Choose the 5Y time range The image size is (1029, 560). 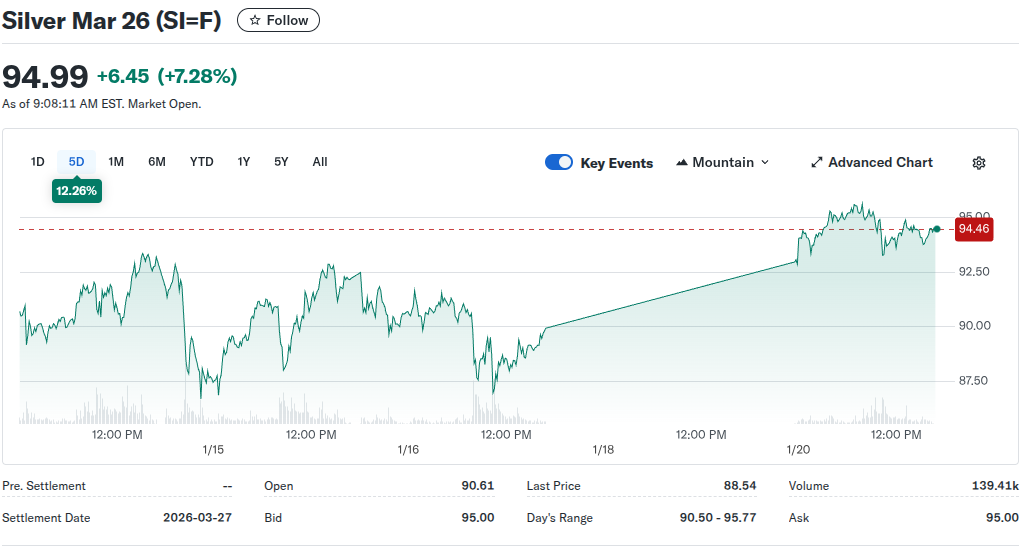pos(281,162)
